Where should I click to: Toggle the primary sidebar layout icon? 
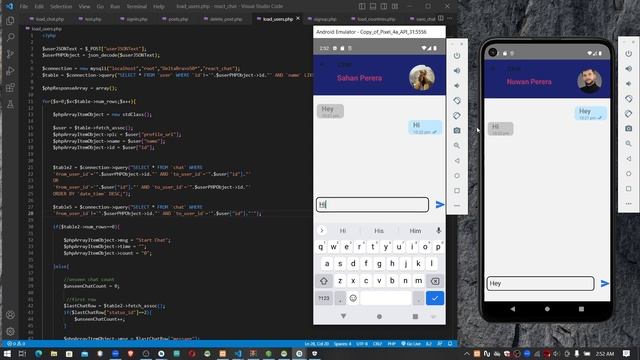coord(362,6)
